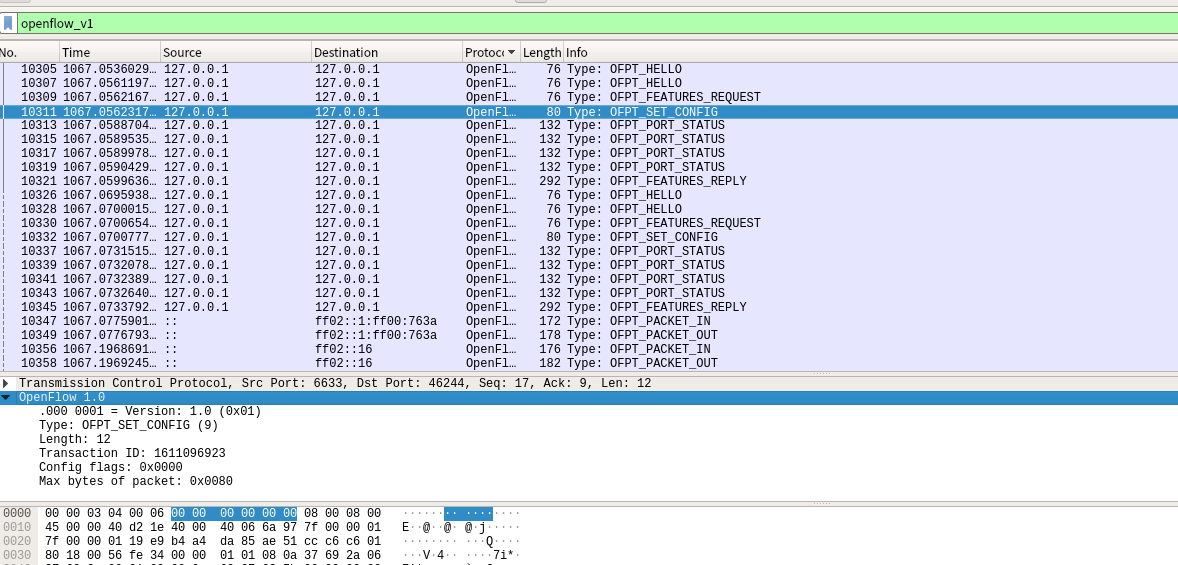Select highlighted packet 10311 OFPT_SET_CONFIG
1178x565 pixels.
click(589, 111)
